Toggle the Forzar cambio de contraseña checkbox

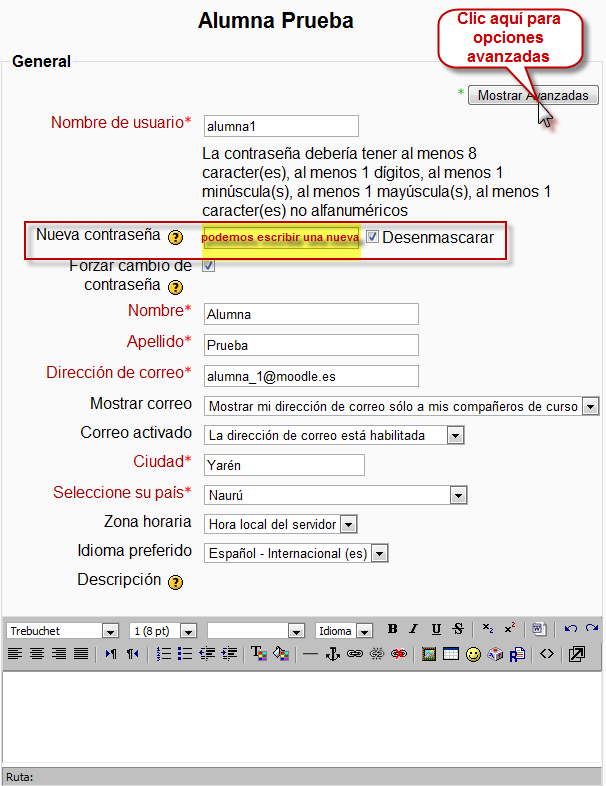209,266
